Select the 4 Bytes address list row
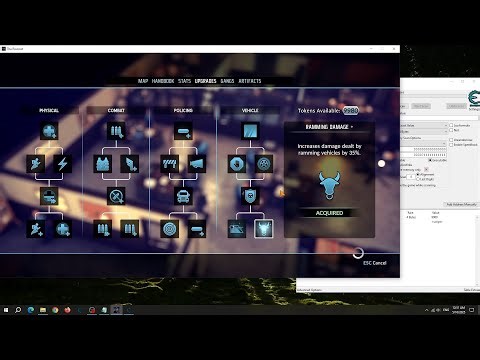 pos(438,217)
